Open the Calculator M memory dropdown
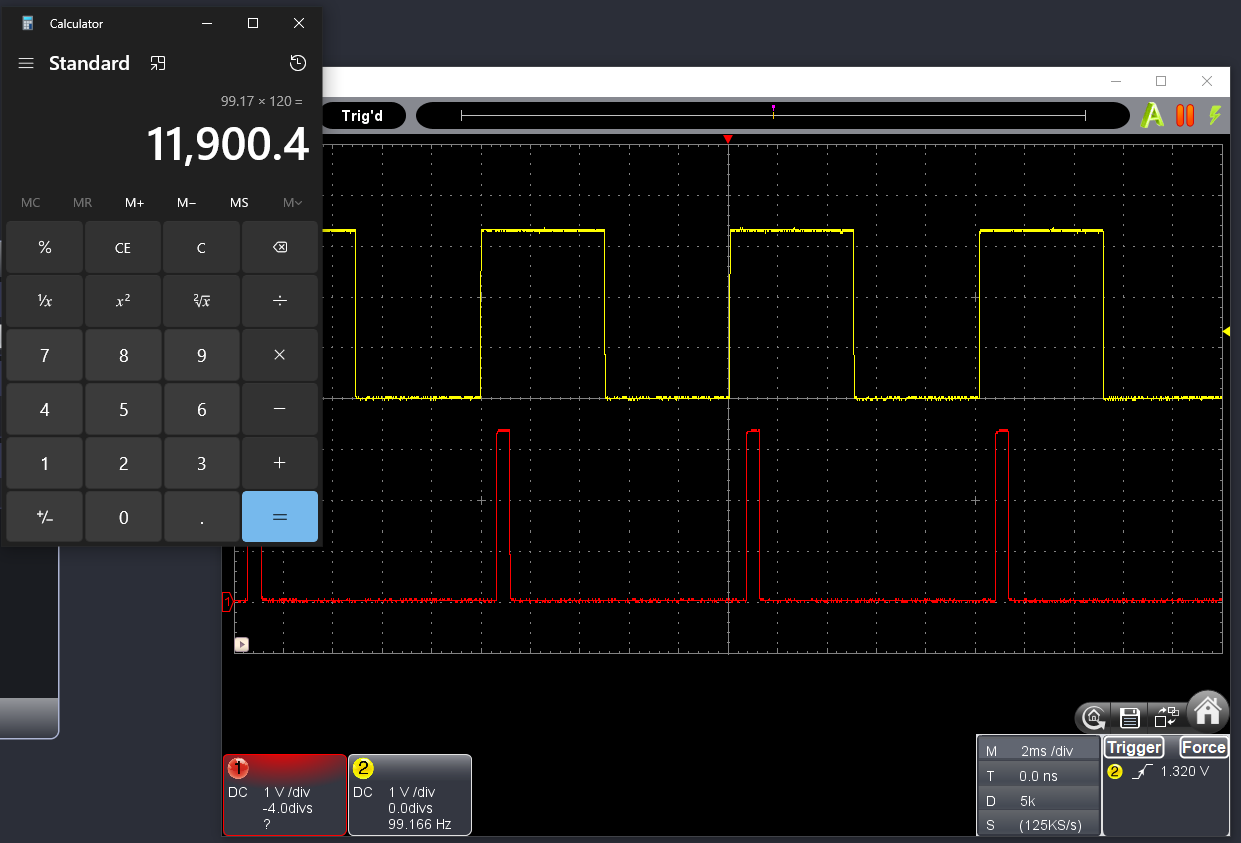Image resolution: width=1241 pixels, height=843 pixels. coord(292,203)
